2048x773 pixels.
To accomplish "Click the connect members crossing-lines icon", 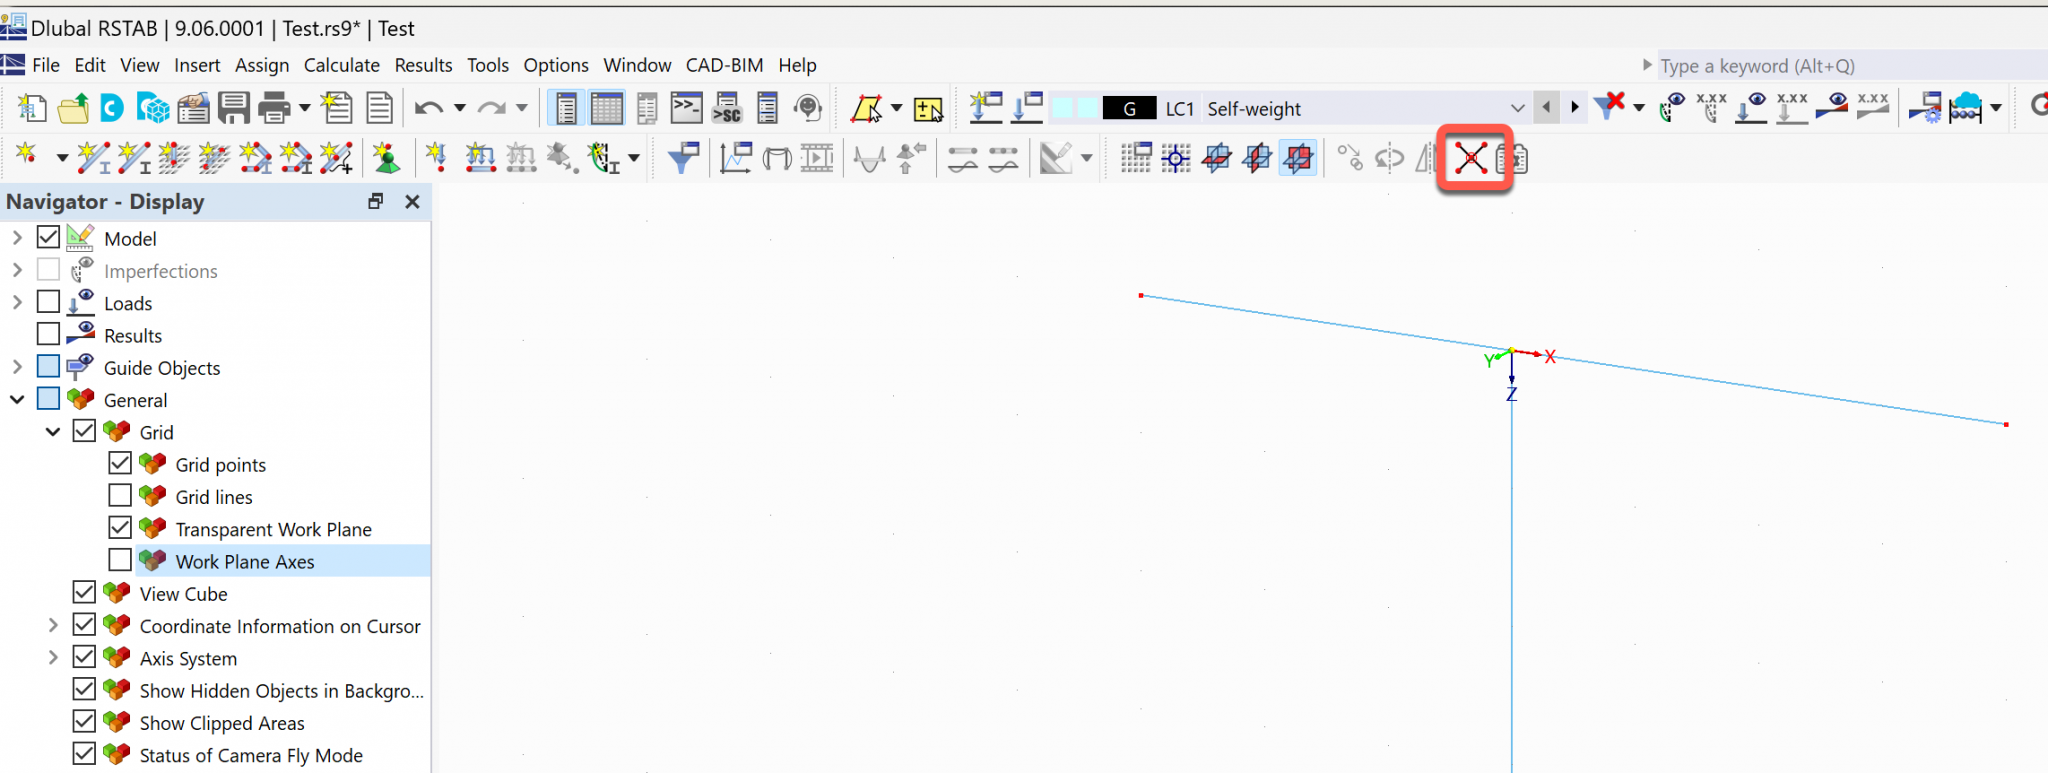I will 1471,158.
